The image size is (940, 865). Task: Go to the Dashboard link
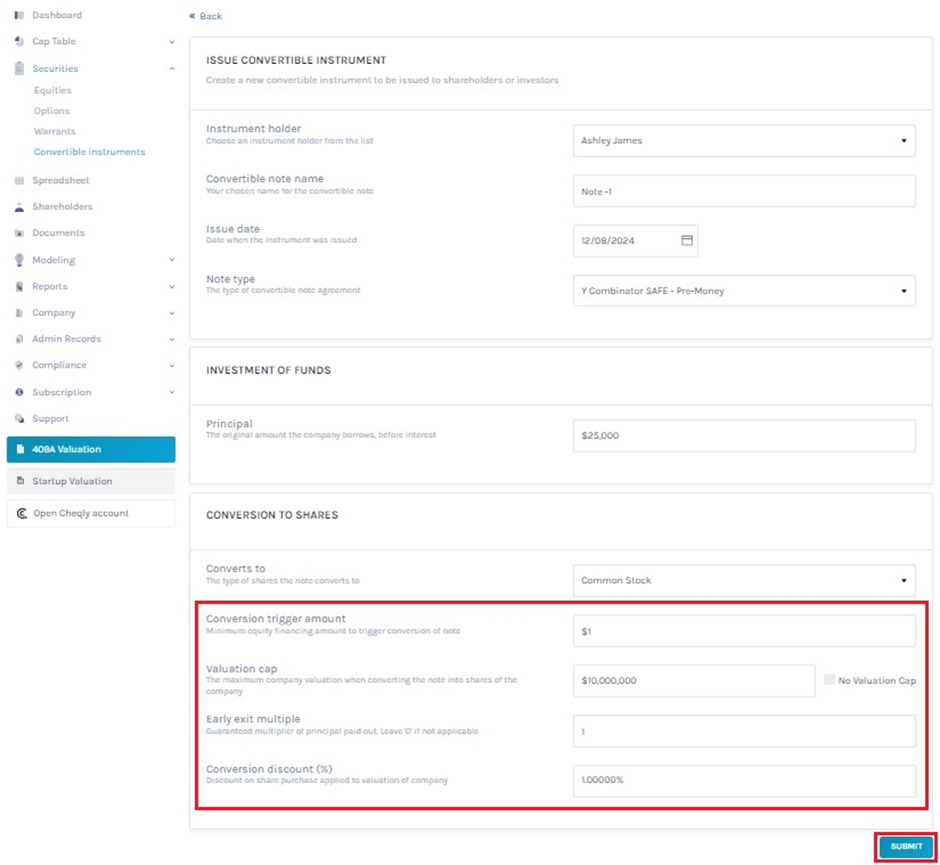click(x=57, y=15)
